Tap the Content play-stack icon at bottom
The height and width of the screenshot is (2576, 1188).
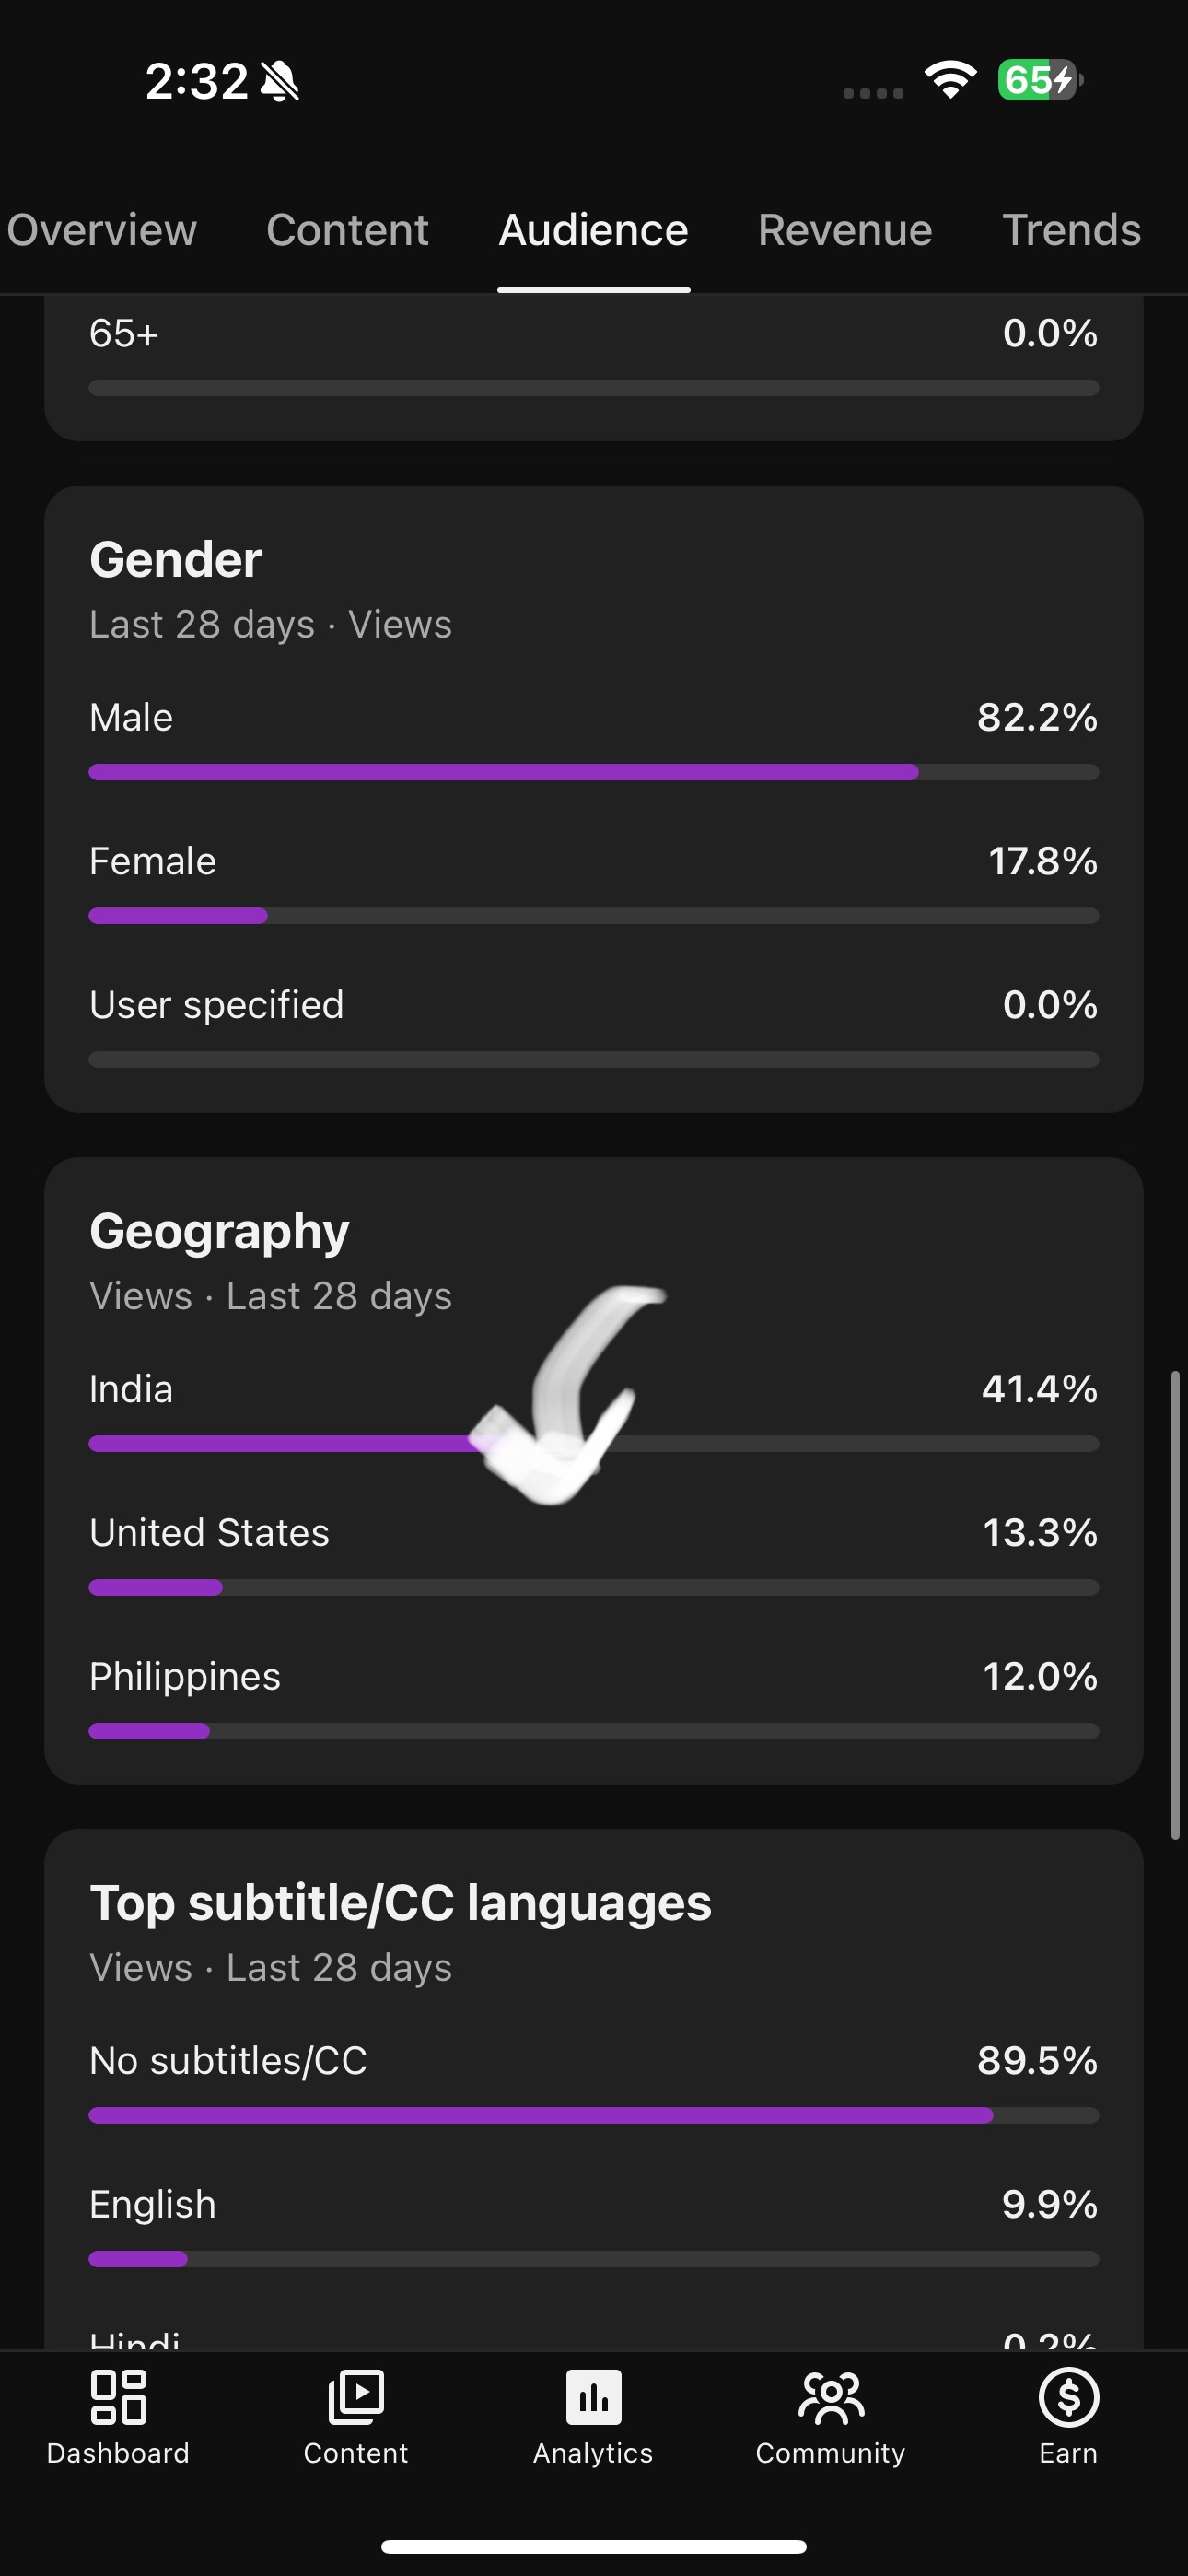[356, 2398]
